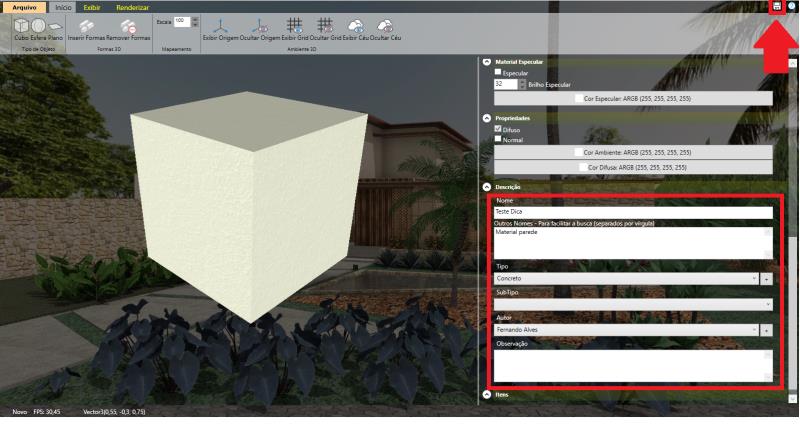Switch to the Renderizar tab

(132, 7)
